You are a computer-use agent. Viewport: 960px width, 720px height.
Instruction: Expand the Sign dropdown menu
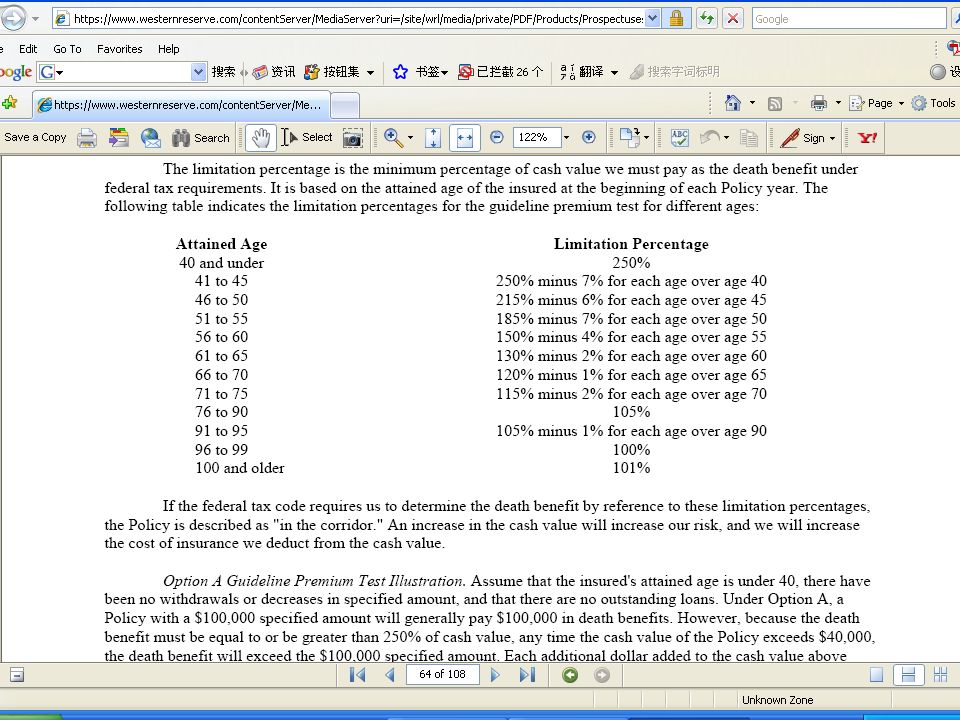(832, 138)
